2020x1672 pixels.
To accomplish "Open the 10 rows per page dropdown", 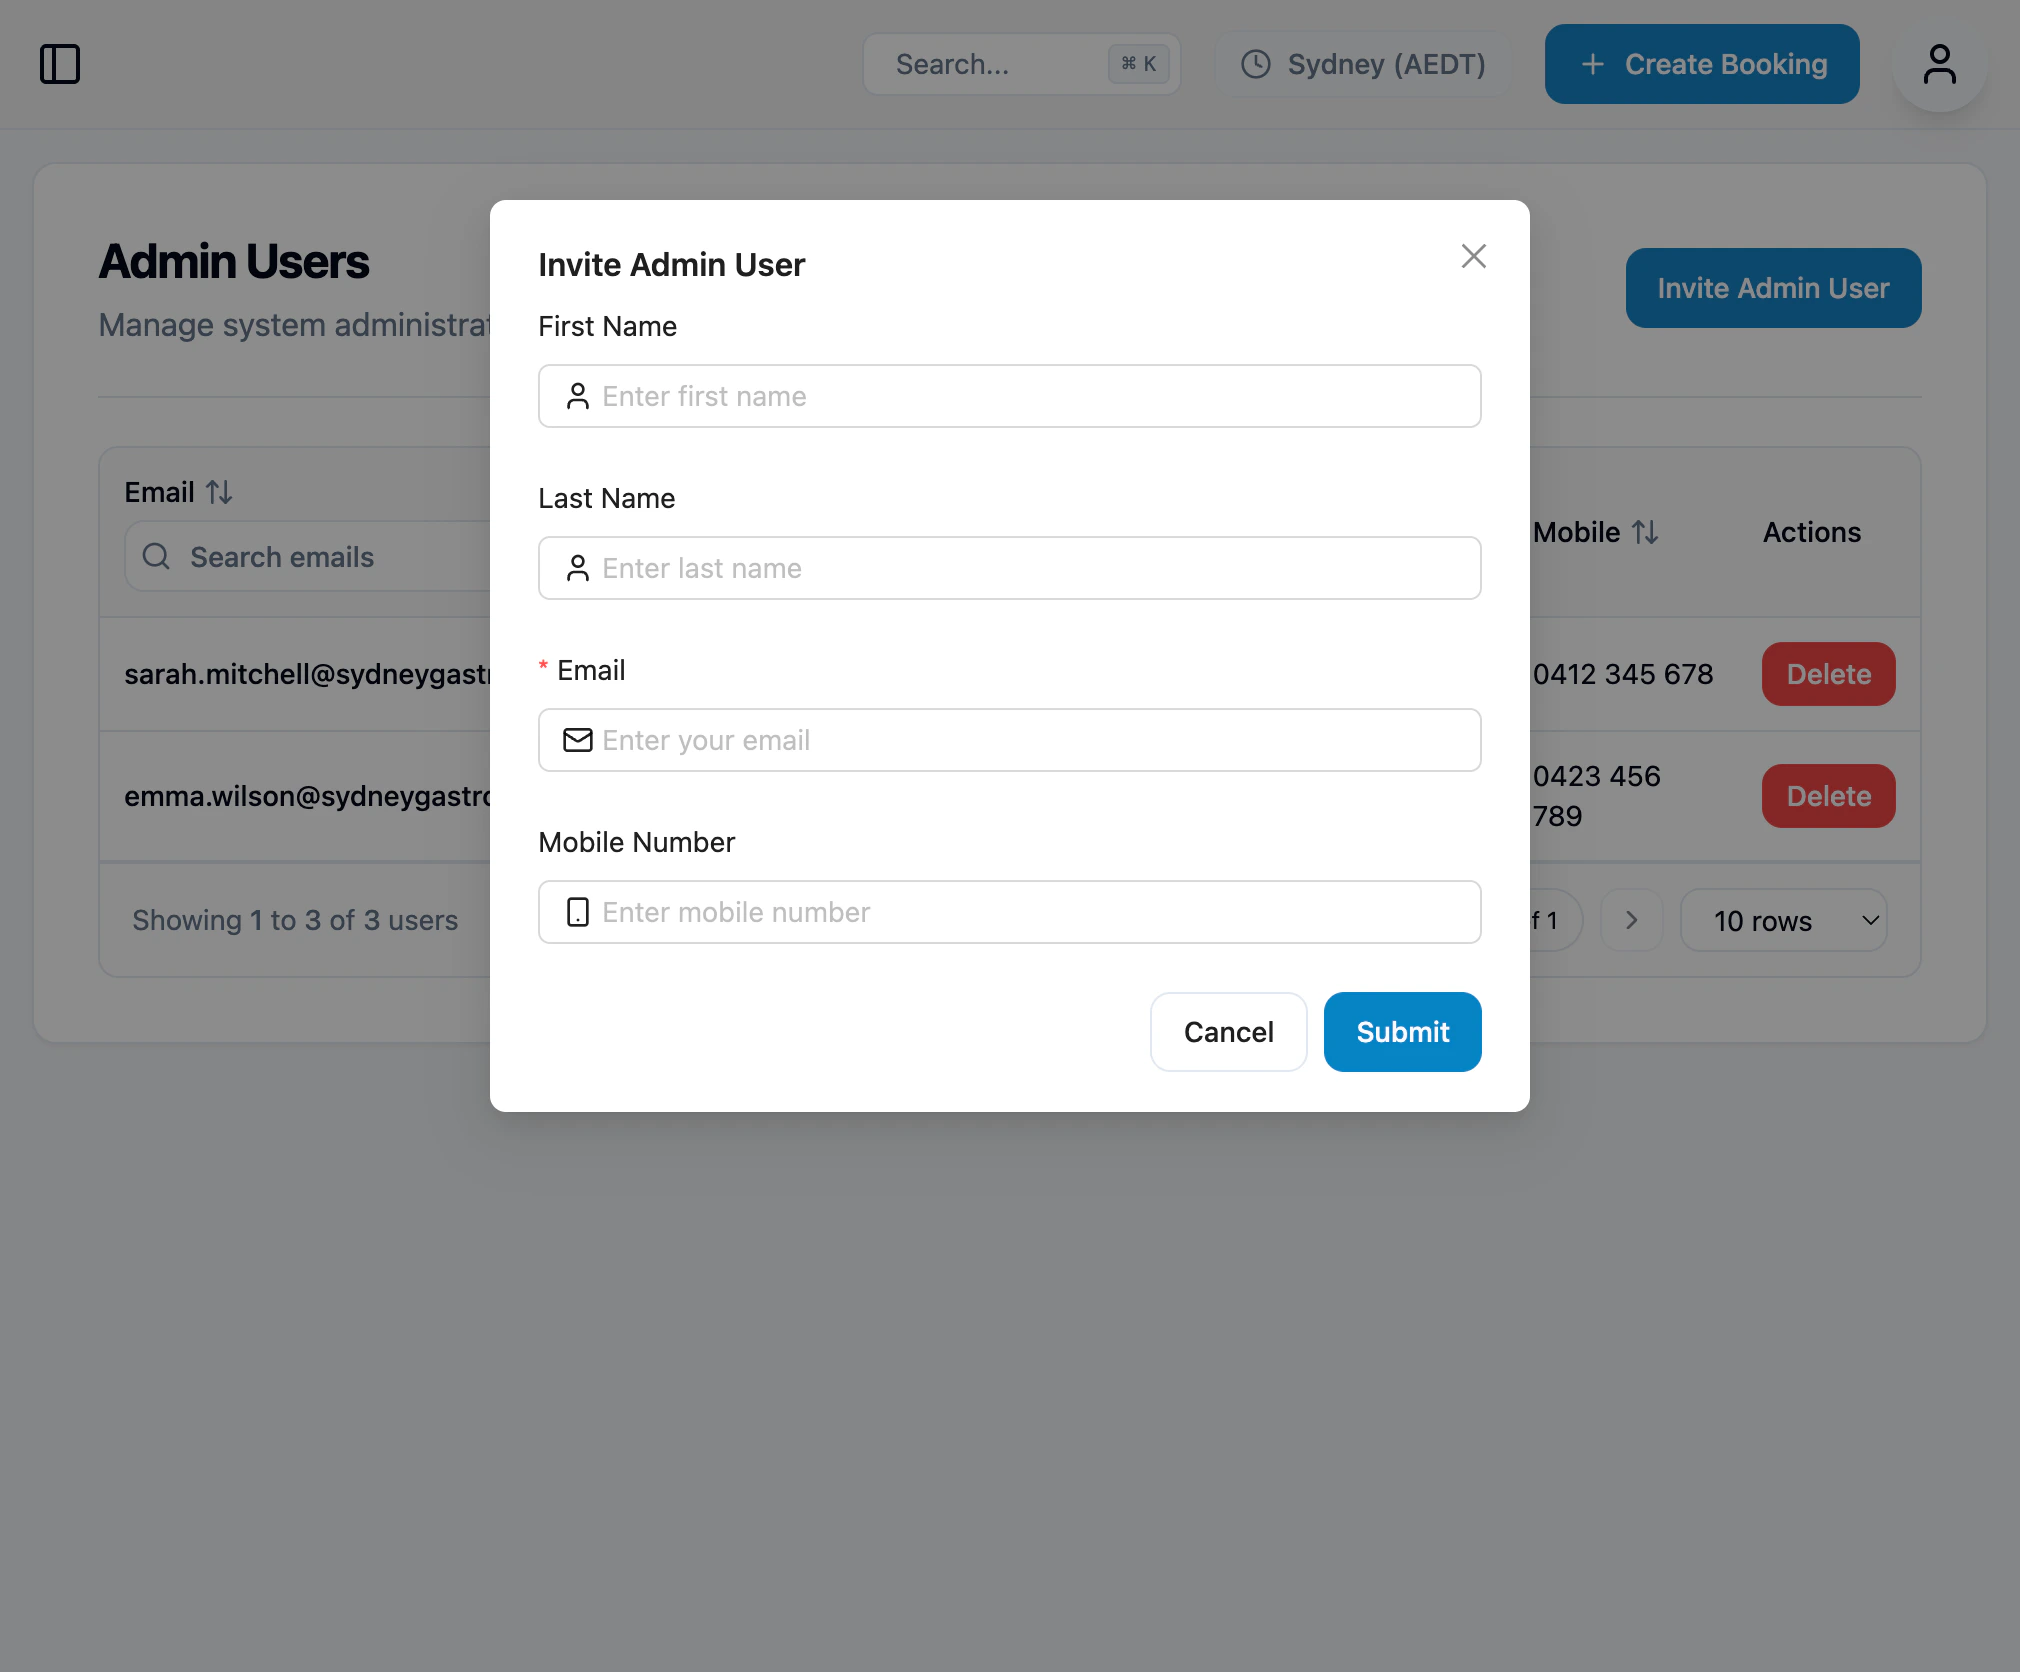I will pos(1784,920).
